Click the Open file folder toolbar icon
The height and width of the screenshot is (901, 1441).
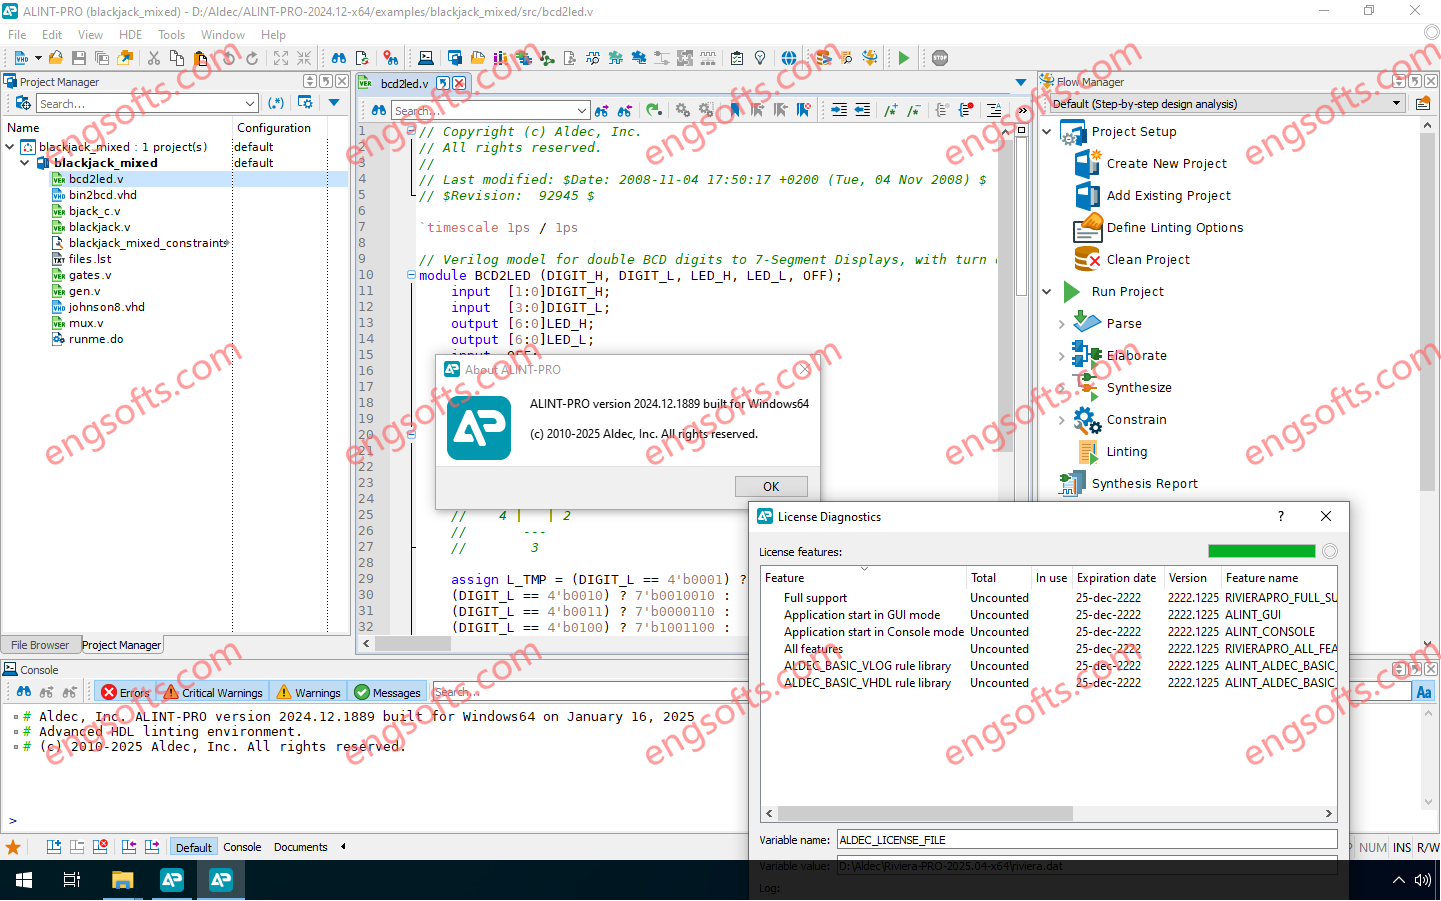tap(56, 58)
